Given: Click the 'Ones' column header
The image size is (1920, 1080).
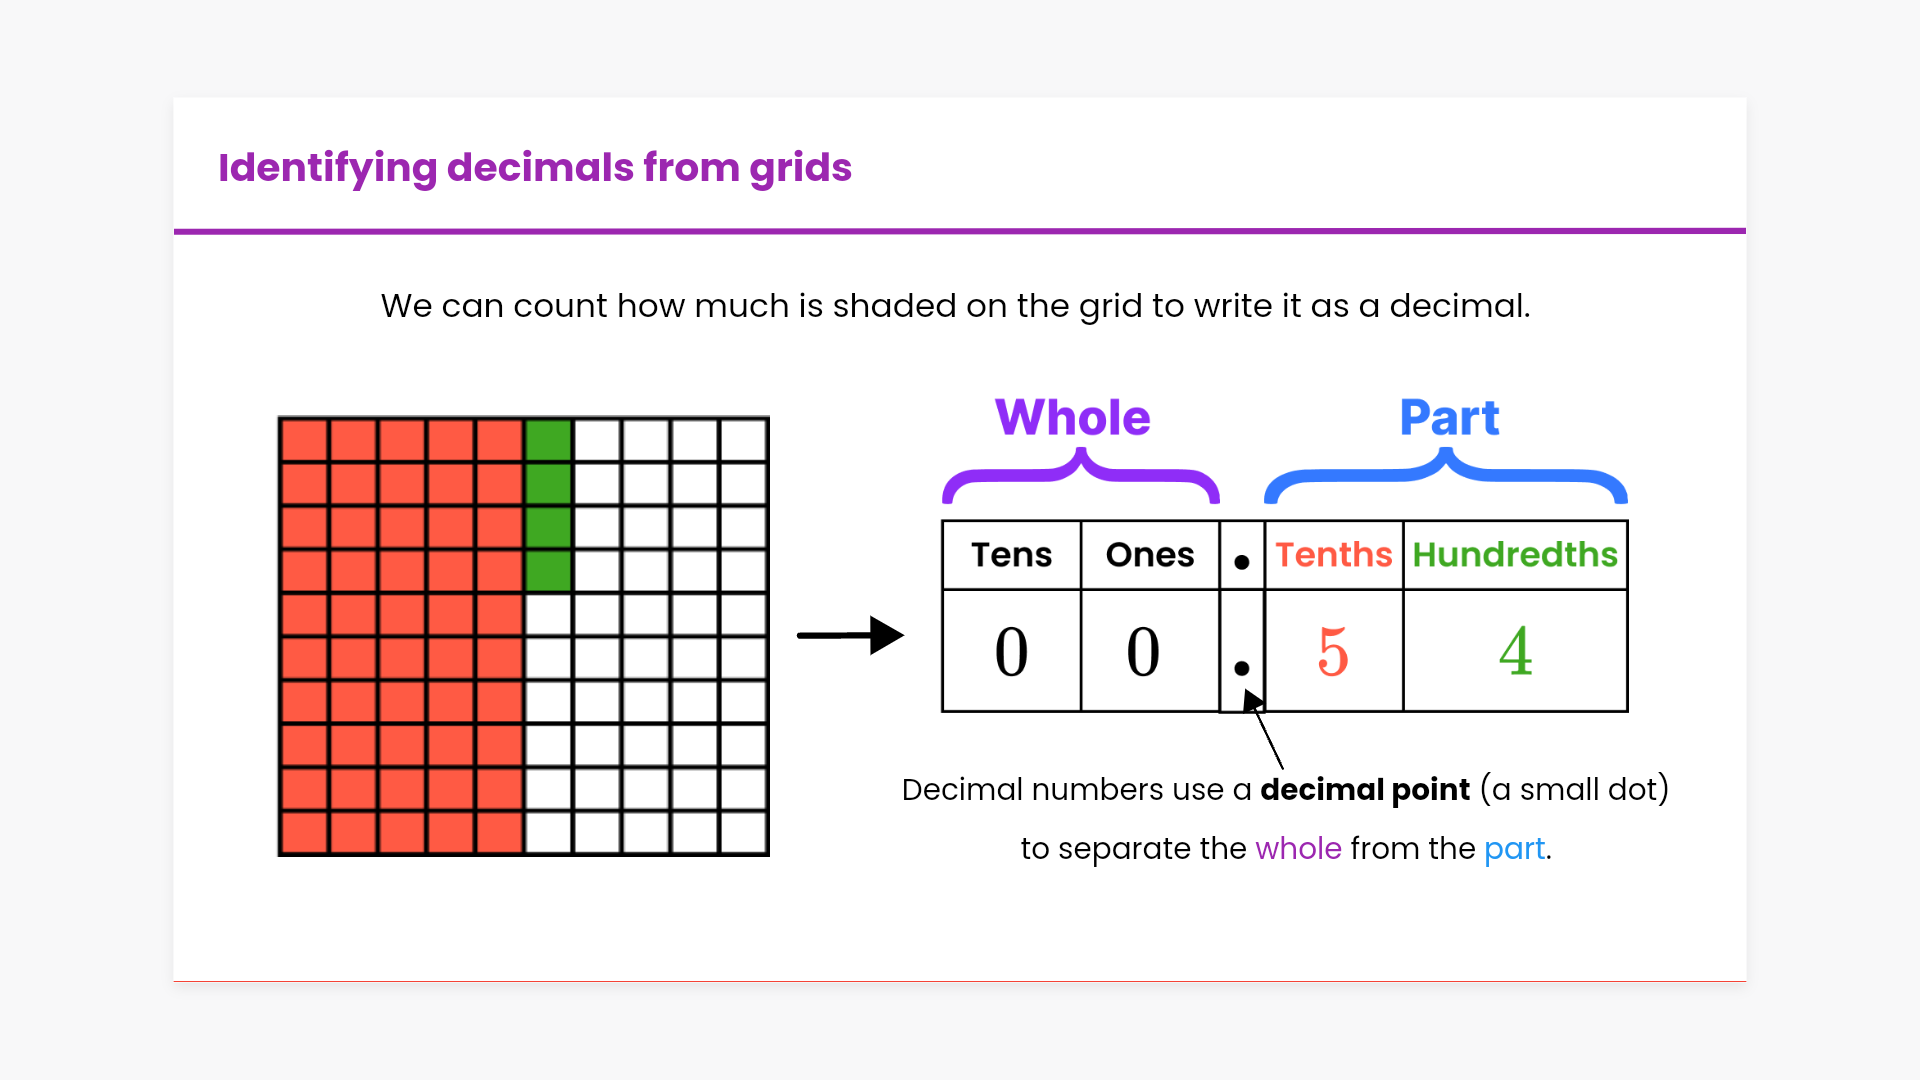Looking at the screenshot, I should (1150, 555).
